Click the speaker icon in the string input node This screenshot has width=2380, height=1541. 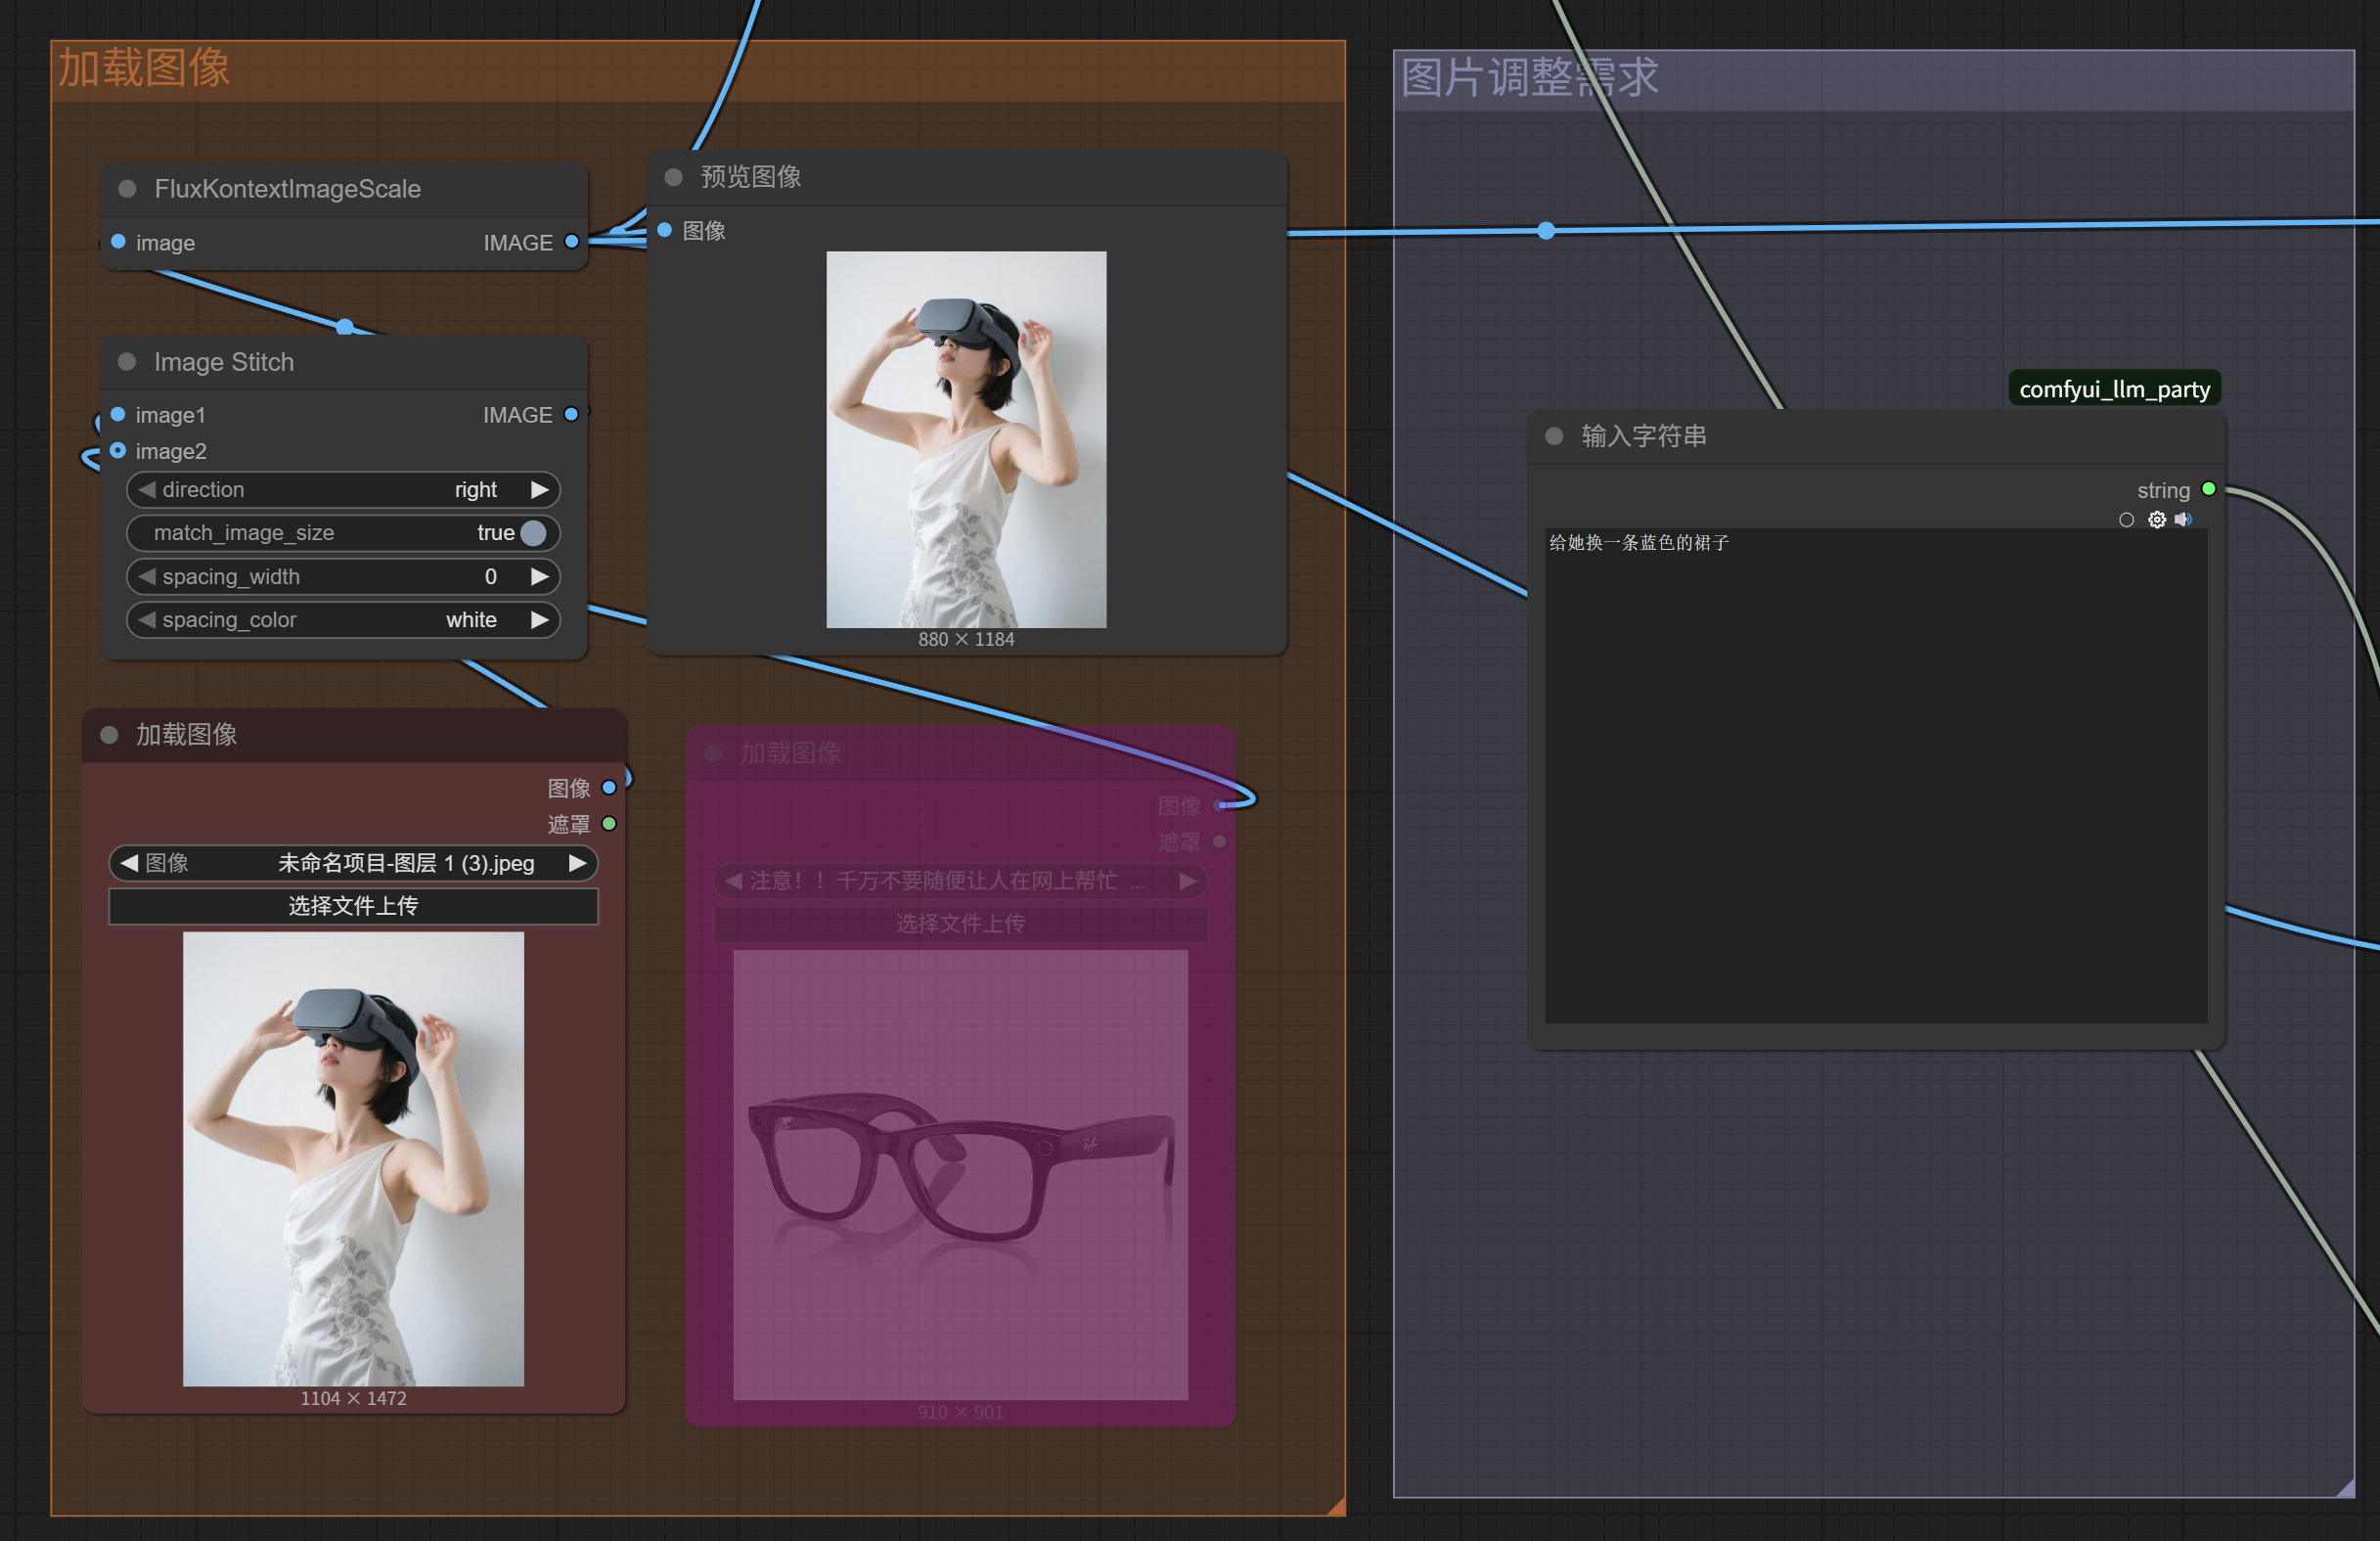click(x=2183, y=520)
